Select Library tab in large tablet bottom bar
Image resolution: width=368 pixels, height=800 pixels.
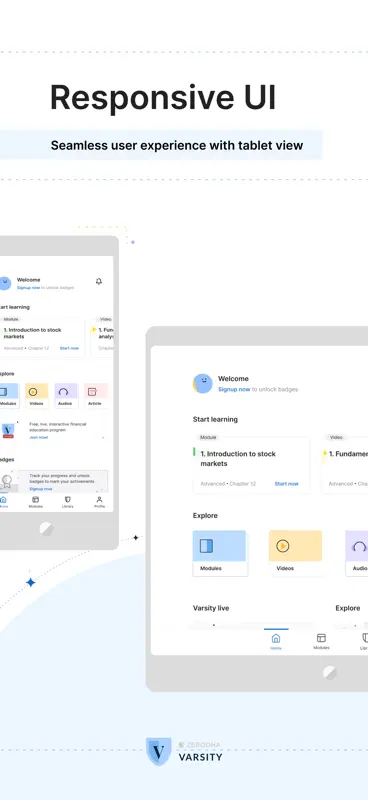coord(363,641)
